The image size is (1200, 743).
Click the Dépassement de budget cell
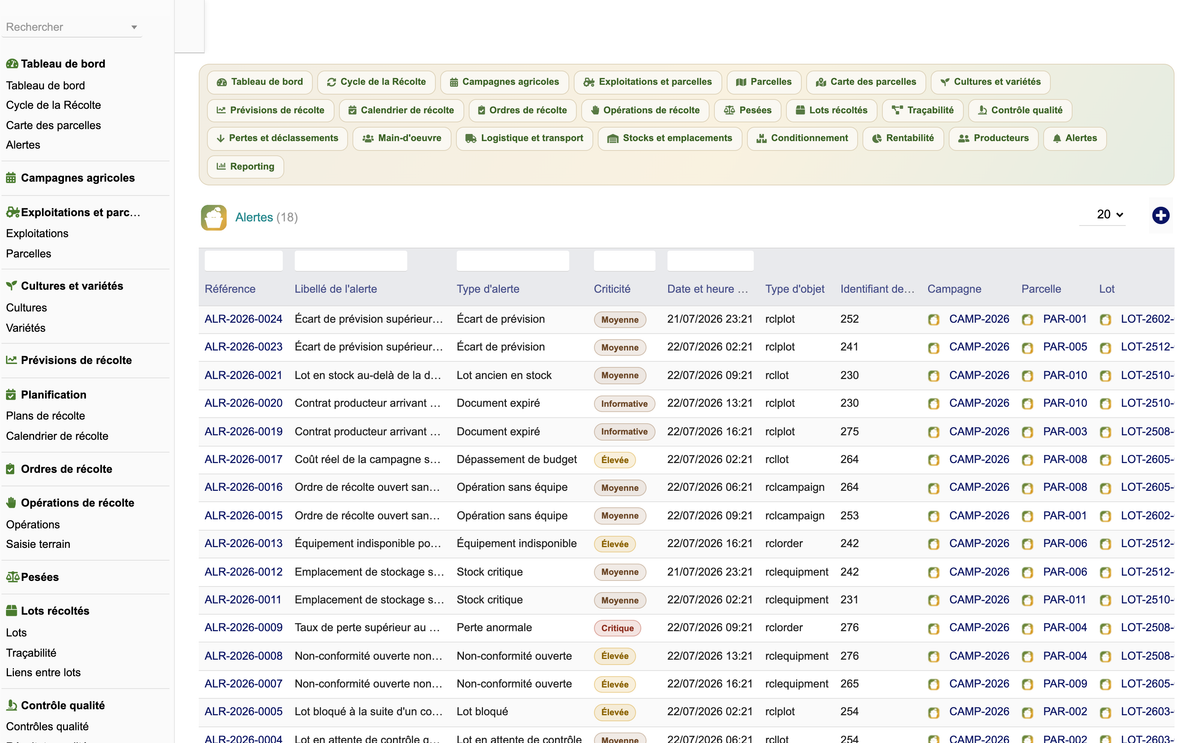click(517, 460)
